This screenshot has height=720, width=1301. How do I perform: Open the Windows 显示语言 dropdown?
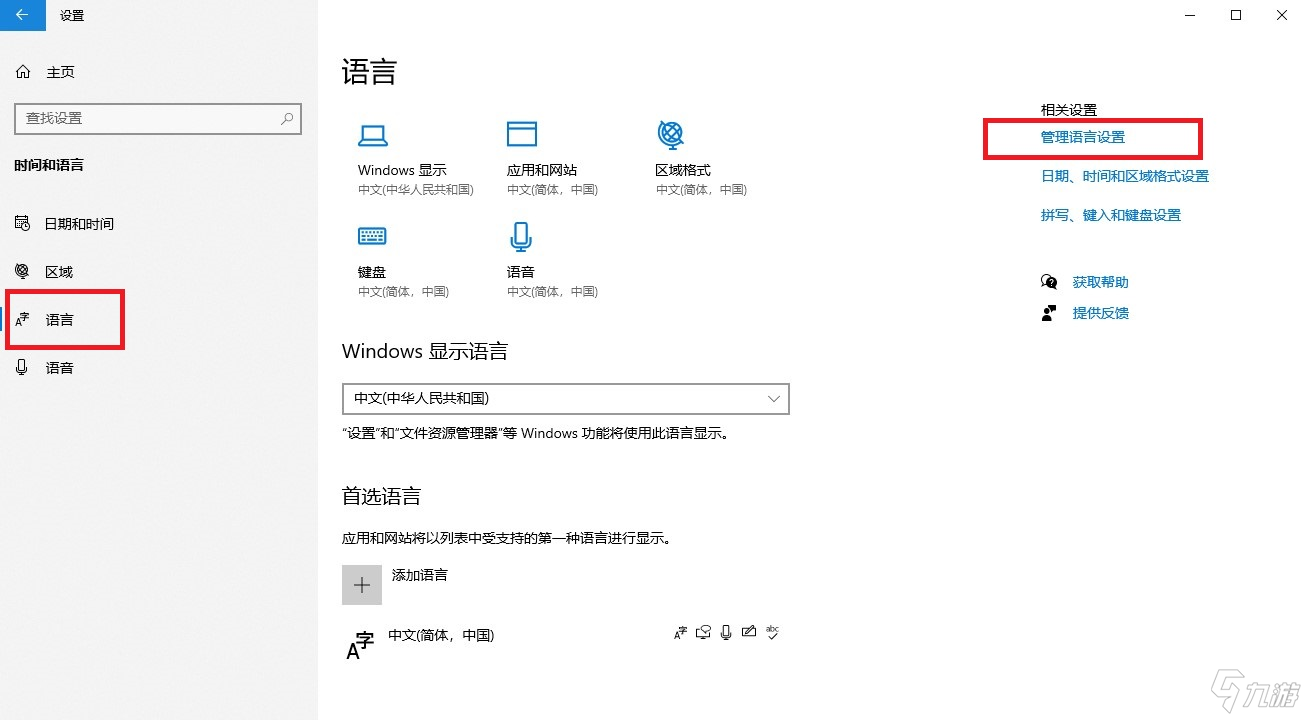[566, 398]
